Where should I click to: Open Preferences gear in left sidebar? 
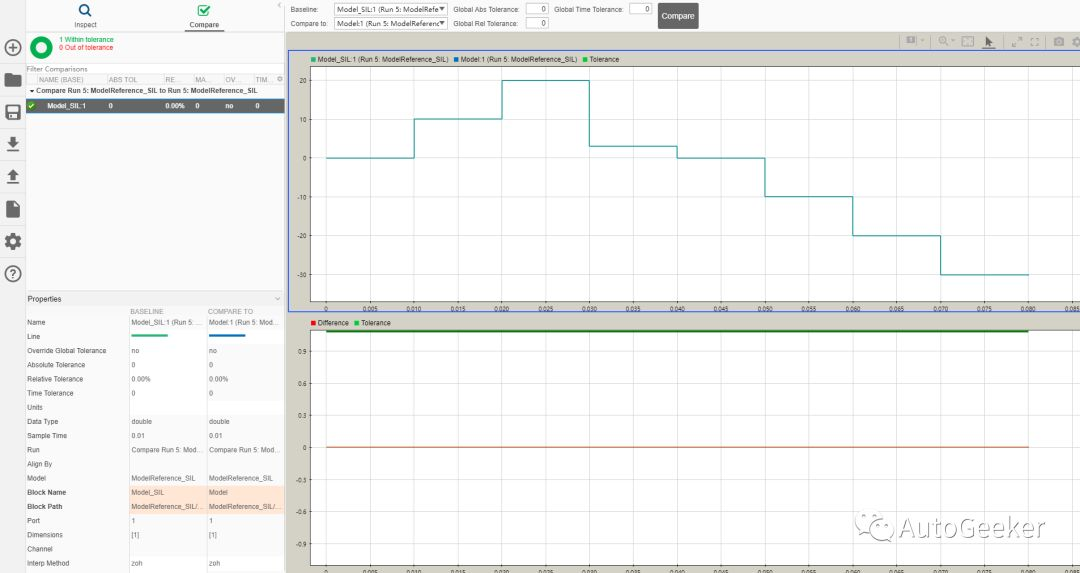(12, 241)
